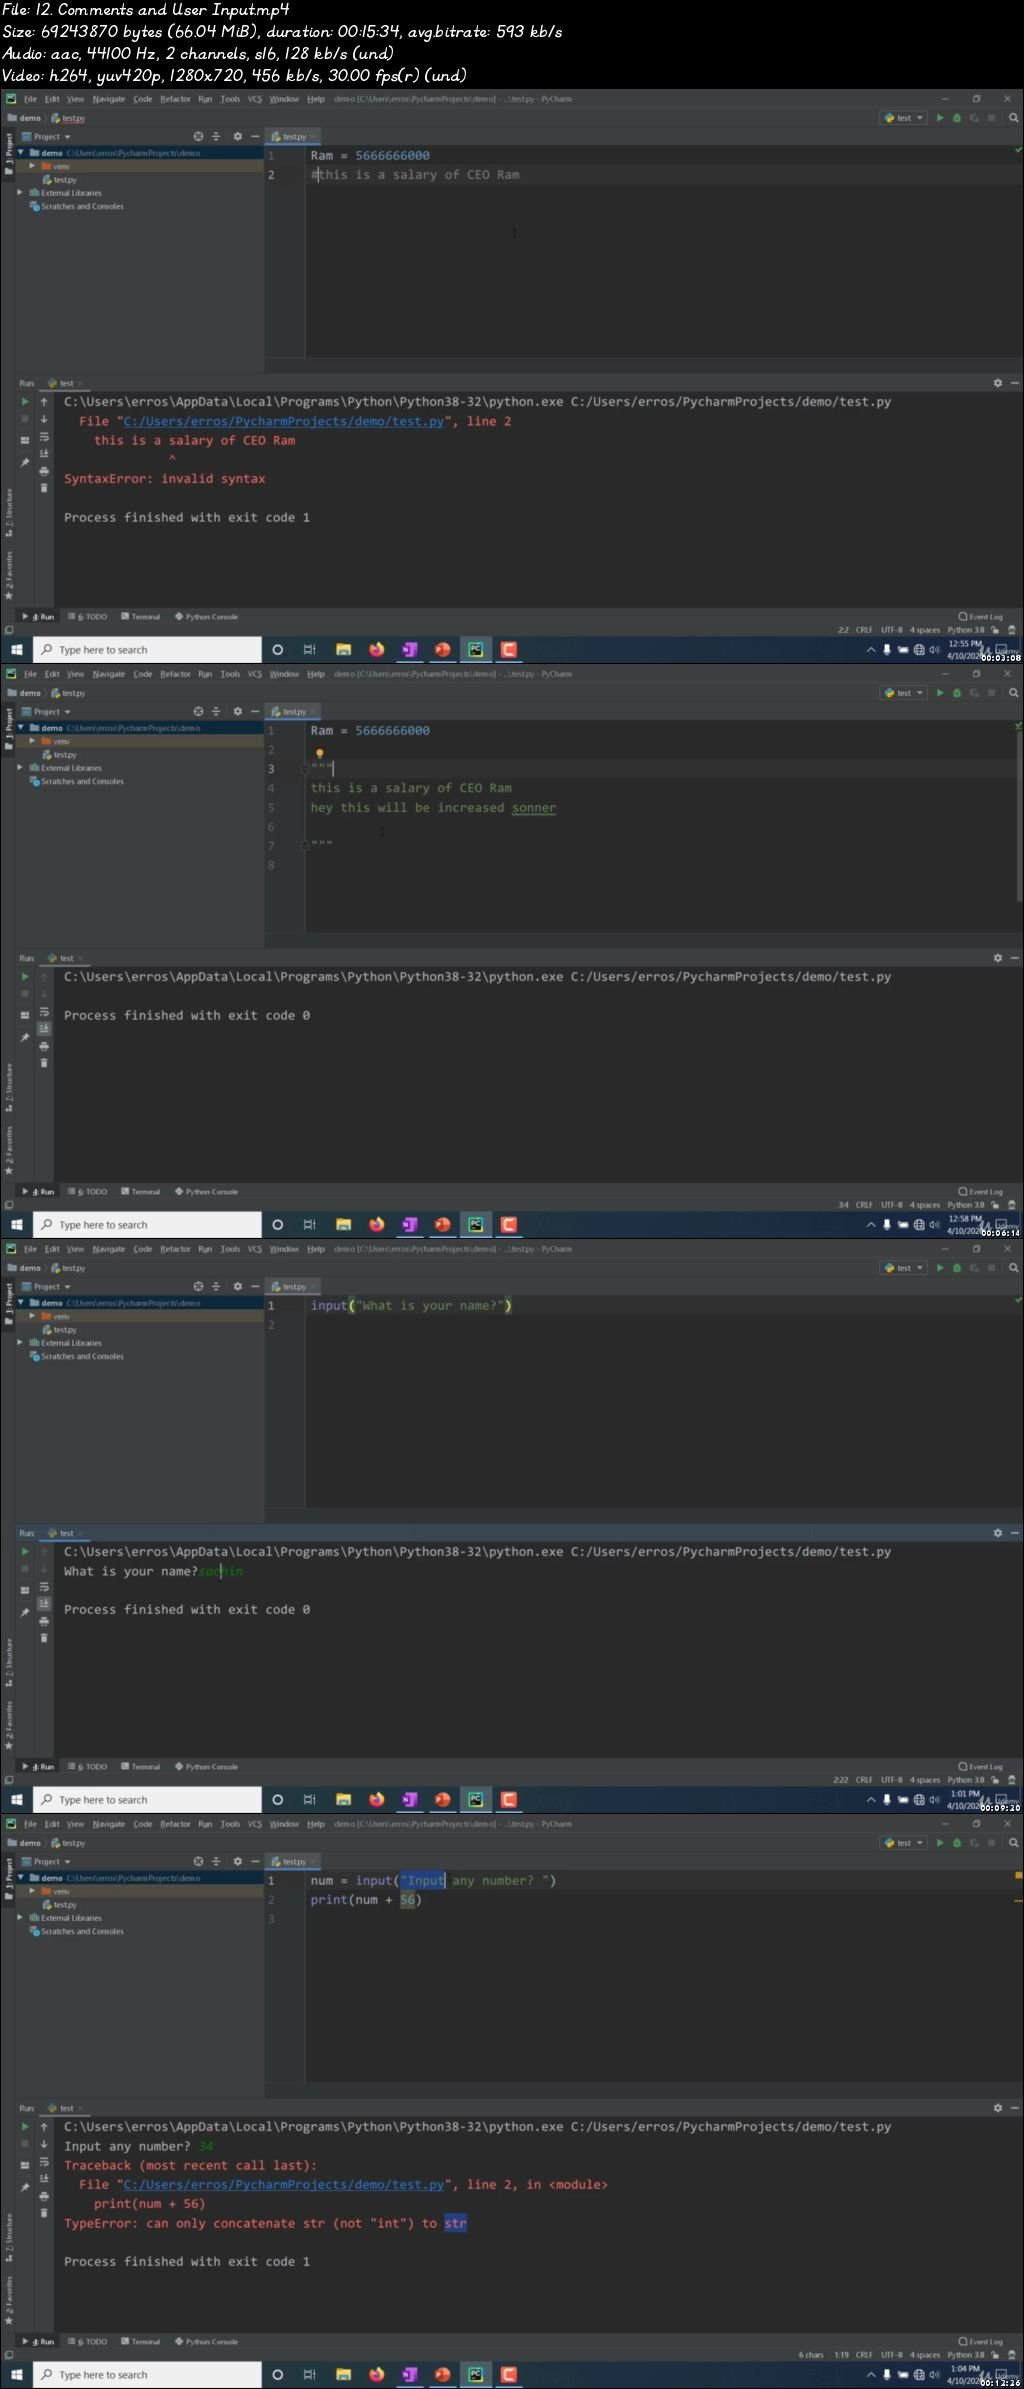Open the Tools menu in the TypeError frame
Screen dimensions: 1024x2389
230,1824
